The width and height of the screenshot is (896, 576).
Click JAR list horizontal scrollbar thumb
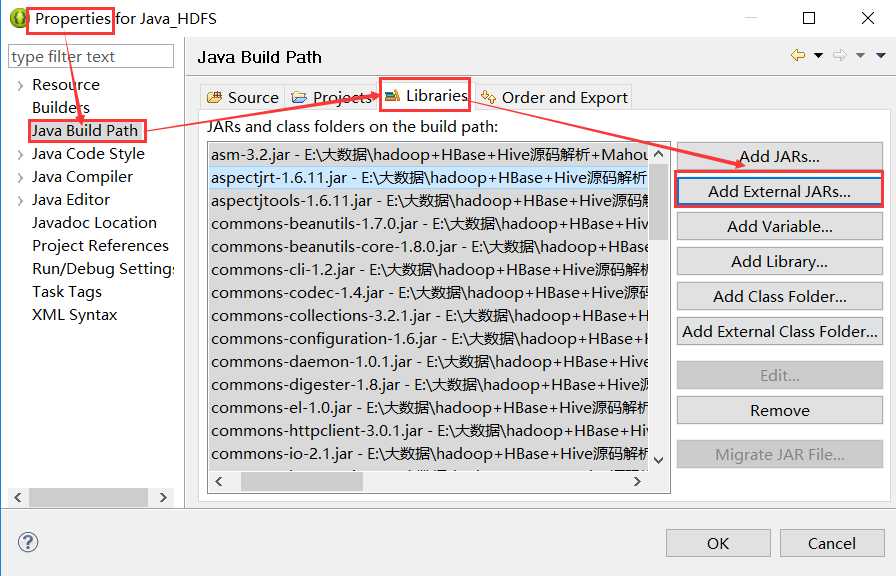(302, 481)
